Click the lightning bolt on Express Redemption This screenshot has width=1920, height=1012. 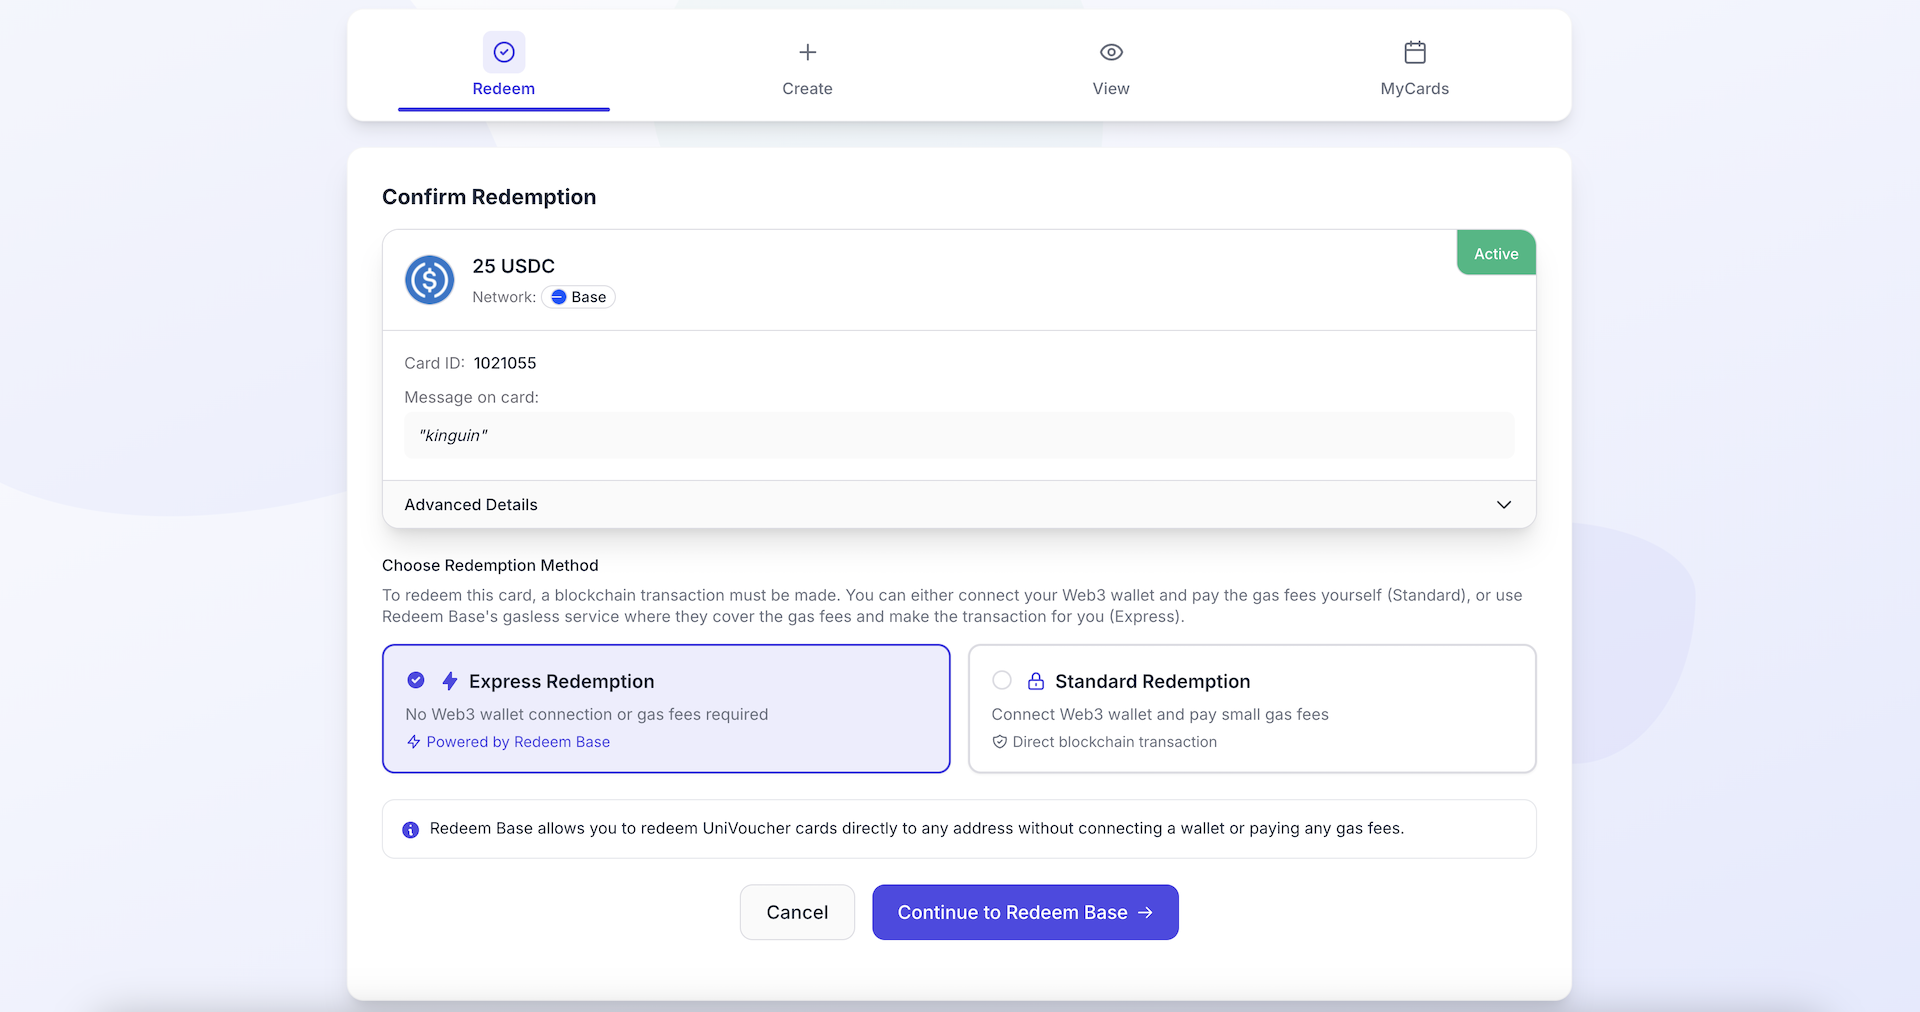[x=449, y=681]
